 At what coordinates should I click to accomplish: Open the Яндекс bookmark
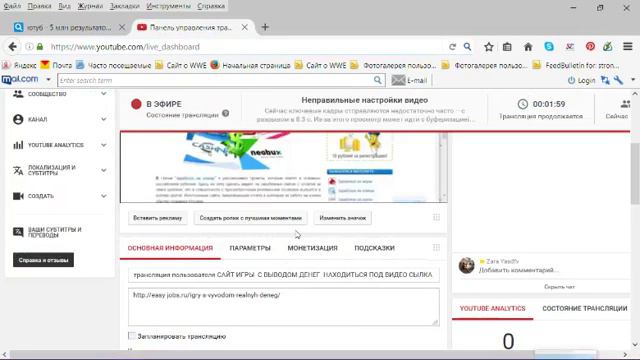click(x=20, y=65)
